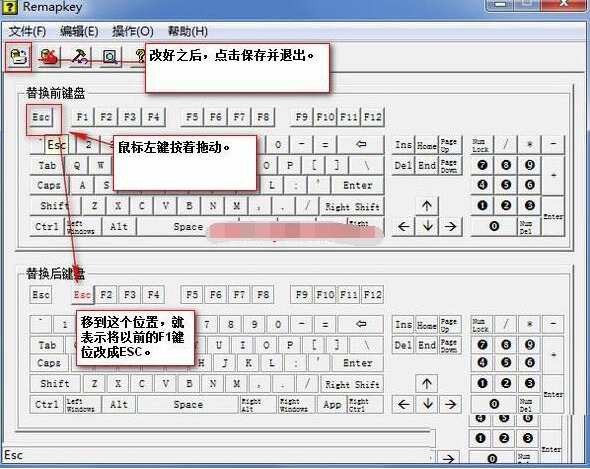590x469 pixels.
Task: Click the Enter key in upper keyboard
Action: pos(357,185)
